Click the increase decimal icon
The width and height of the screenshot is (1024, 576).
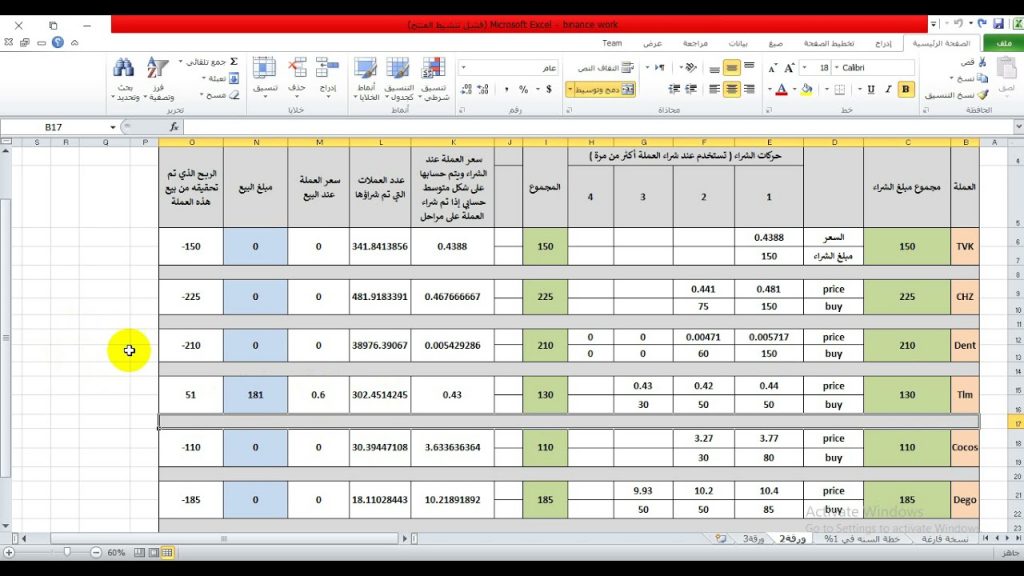click(x=483, y=89)
